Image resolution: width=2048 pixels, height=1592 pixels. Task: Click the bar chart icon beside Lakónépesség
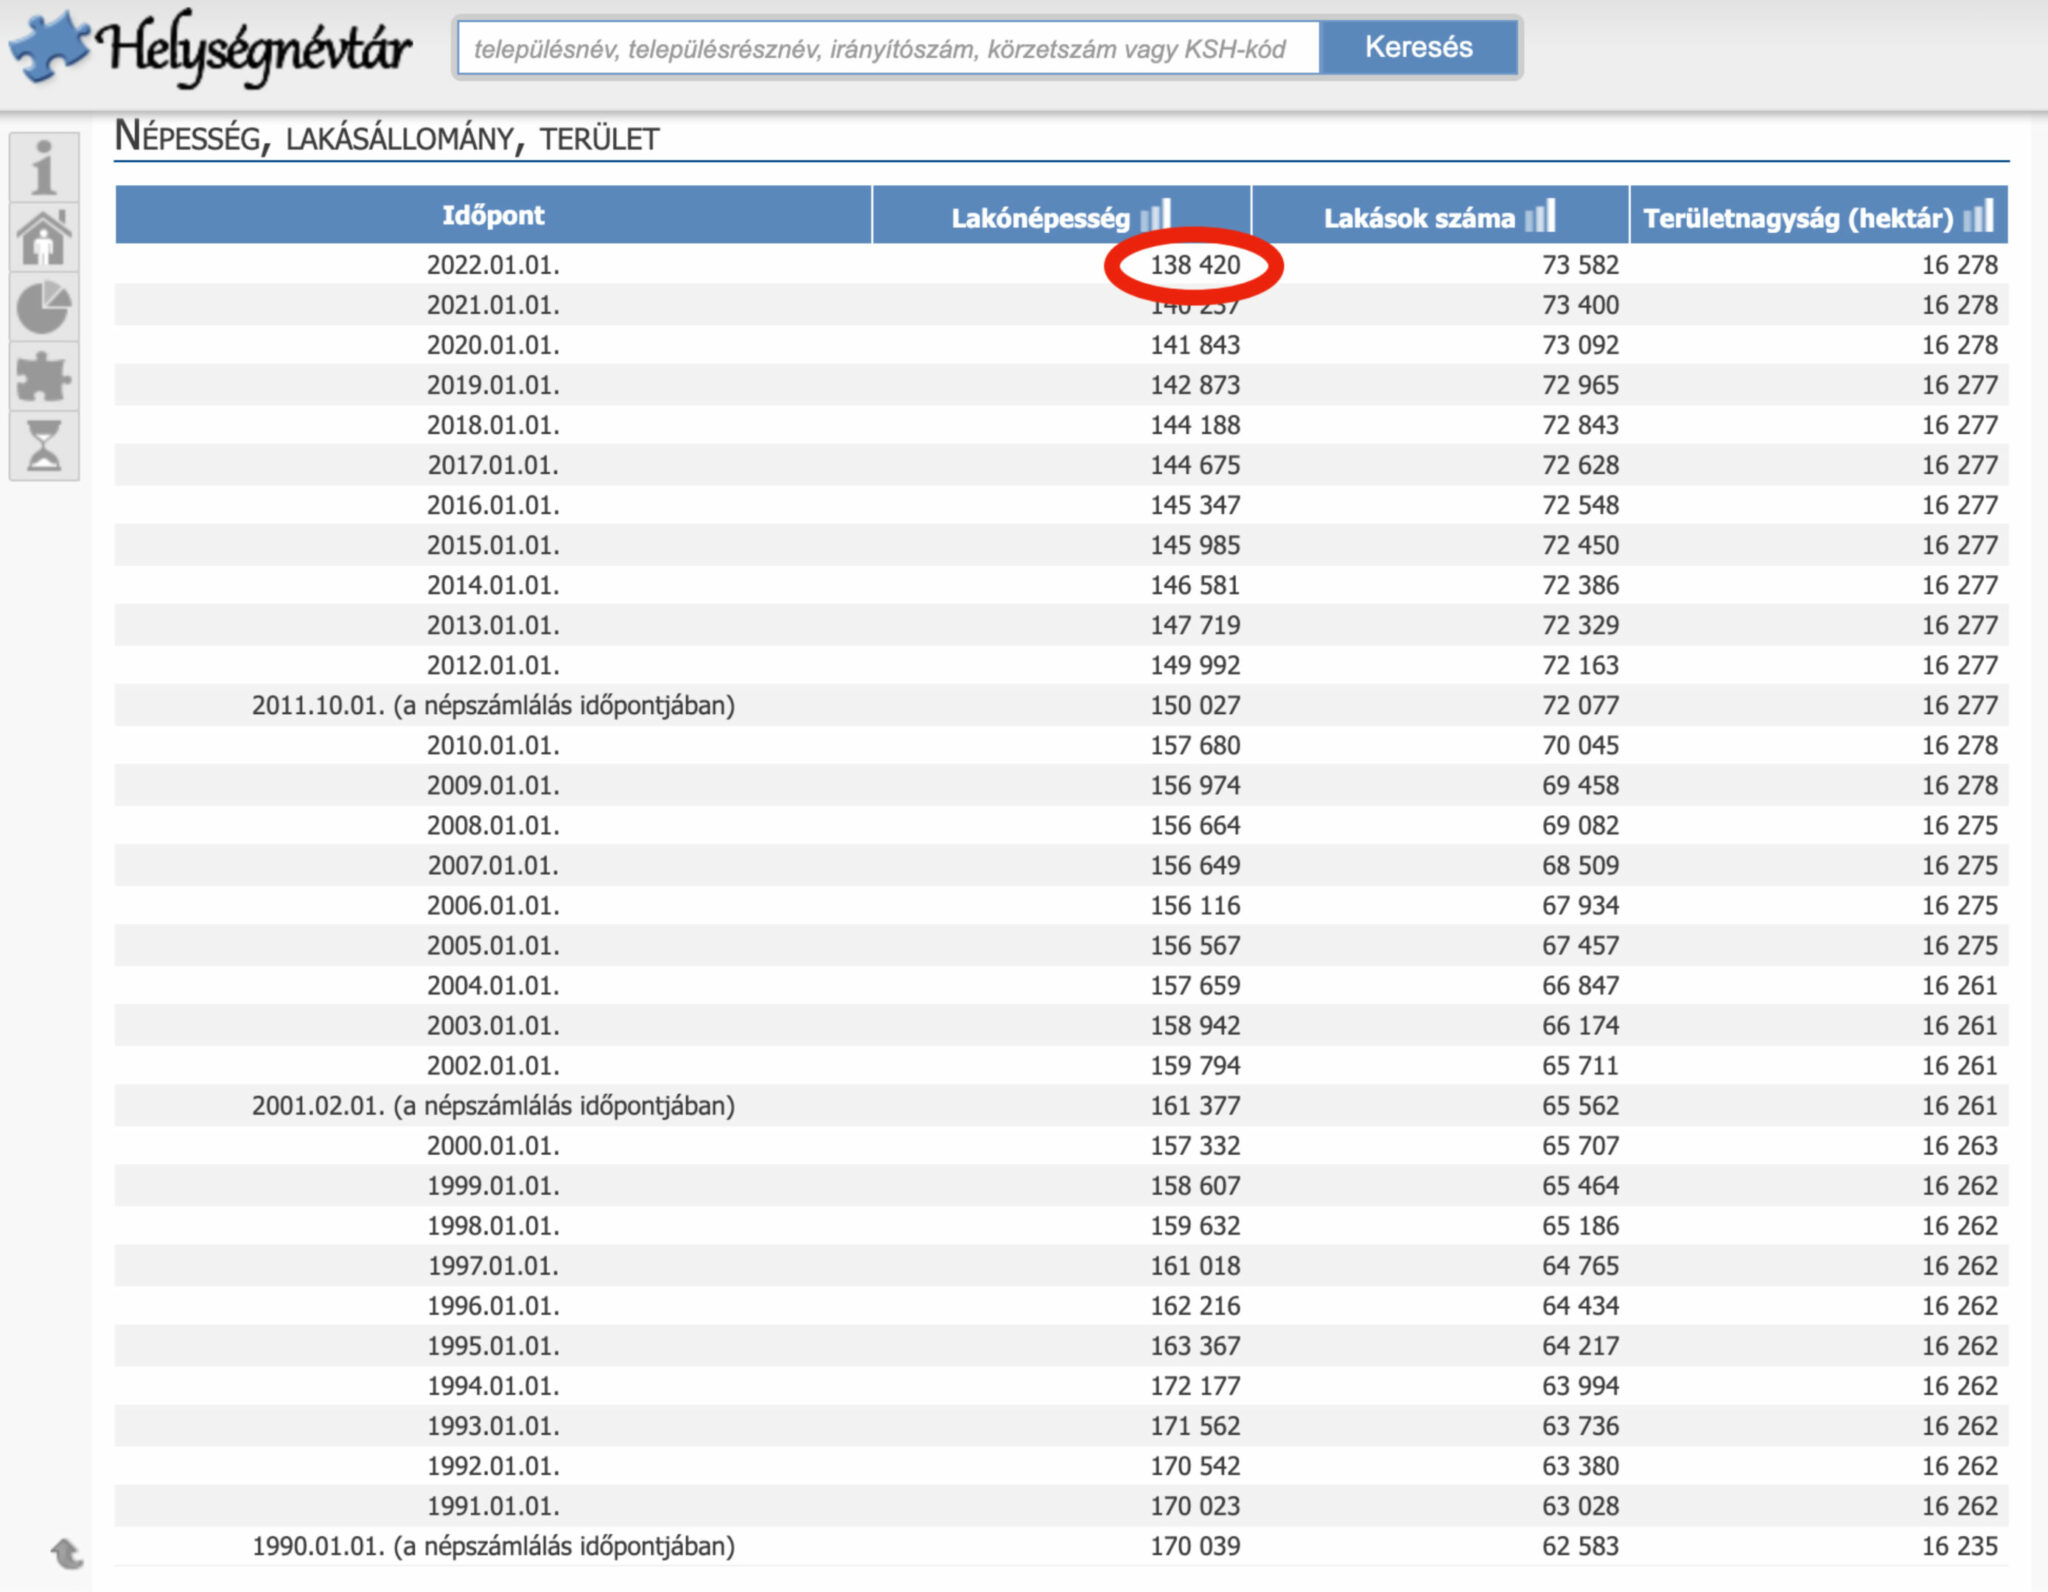point(1155,215)
